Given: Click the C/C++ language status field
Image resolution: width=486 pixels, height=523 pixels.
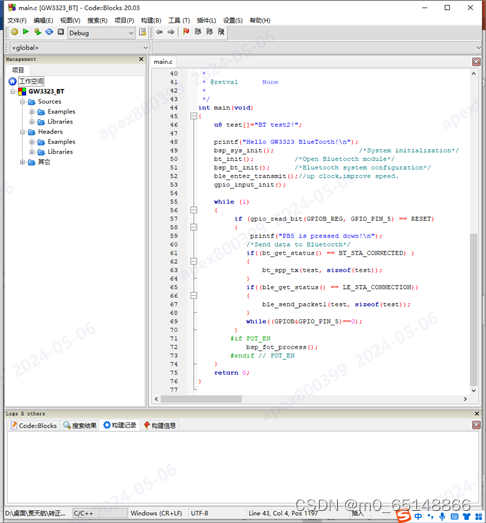Looking at the screenshot, I should pos(100,513).
